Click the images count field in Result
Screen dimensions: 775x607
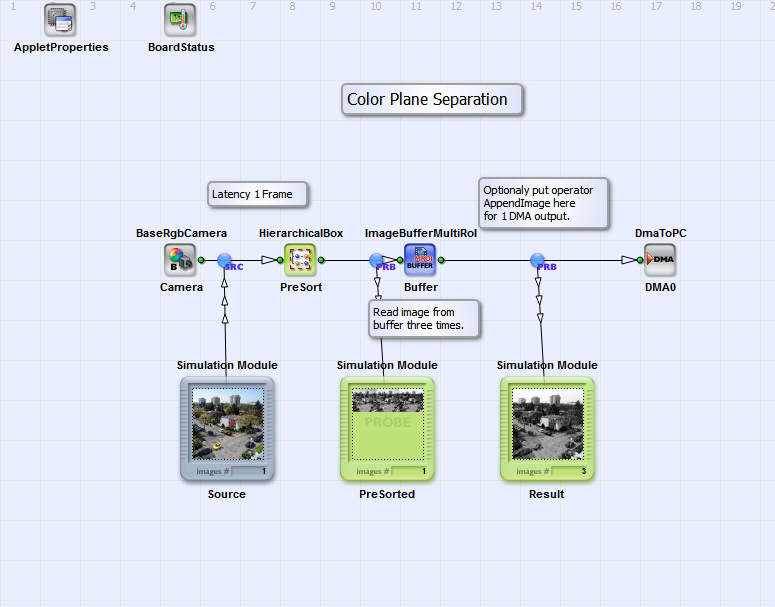coord(570,471)
